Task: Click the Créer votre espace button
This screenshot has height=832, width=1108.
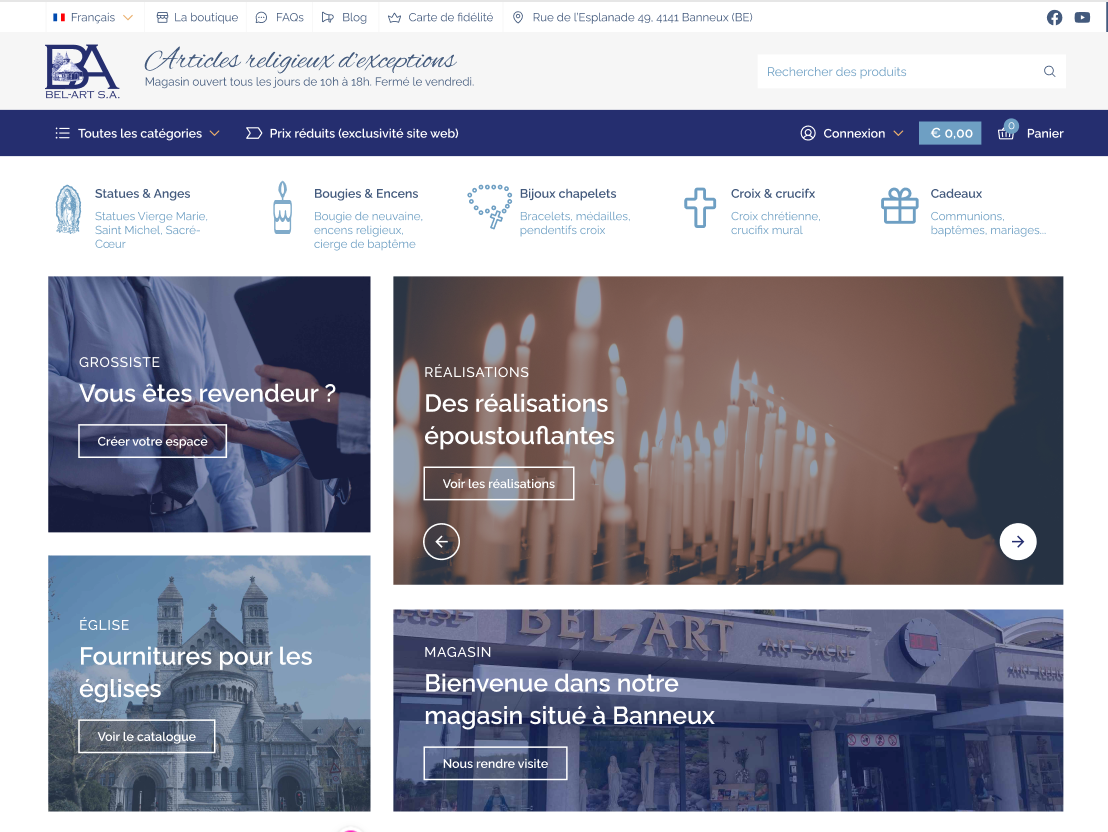Action: click(152, 440)
